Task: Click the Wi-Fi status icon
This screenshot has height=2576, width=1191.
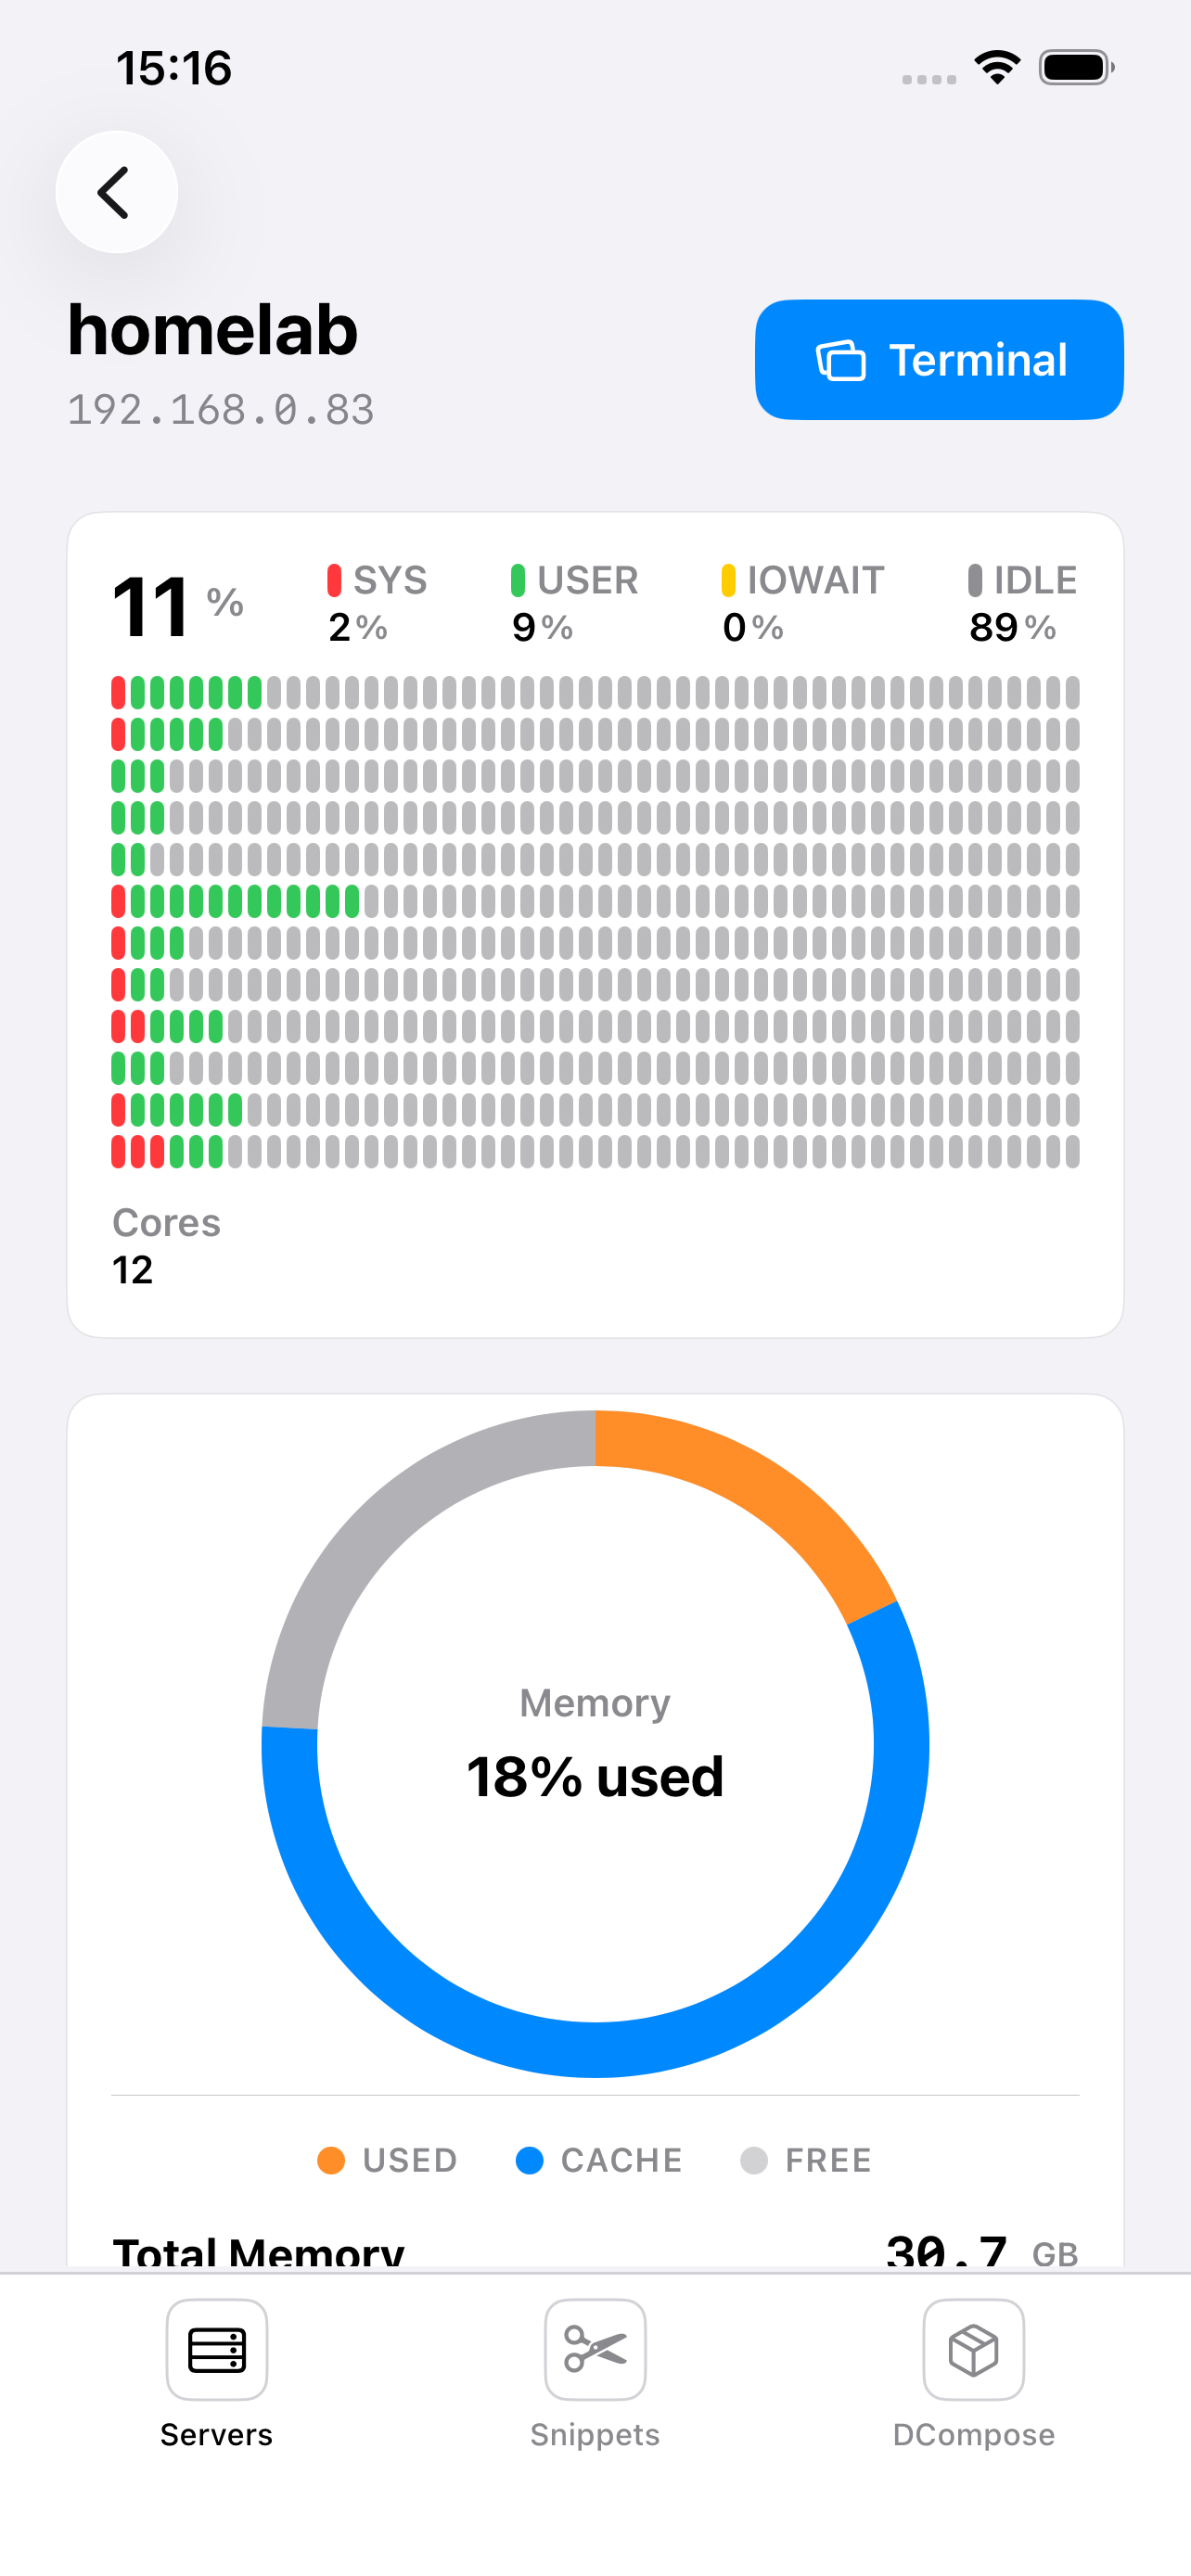Action: (x=996, y=66)
